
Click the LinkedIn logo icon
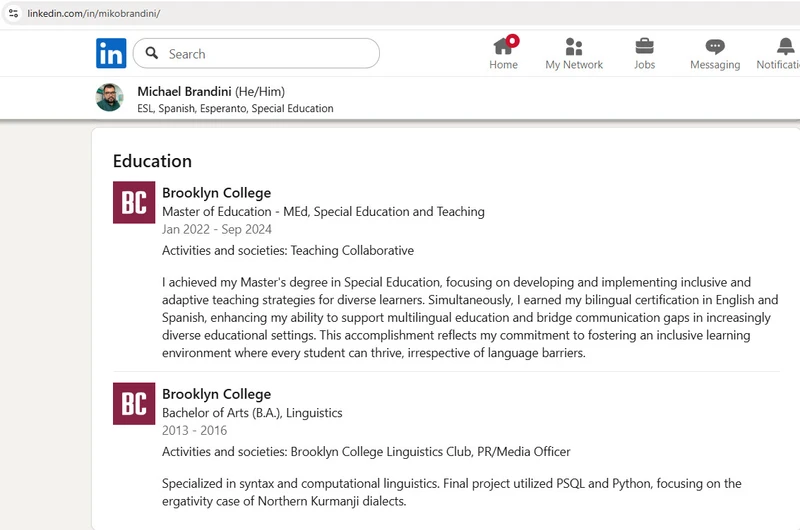tap(111, 53)
